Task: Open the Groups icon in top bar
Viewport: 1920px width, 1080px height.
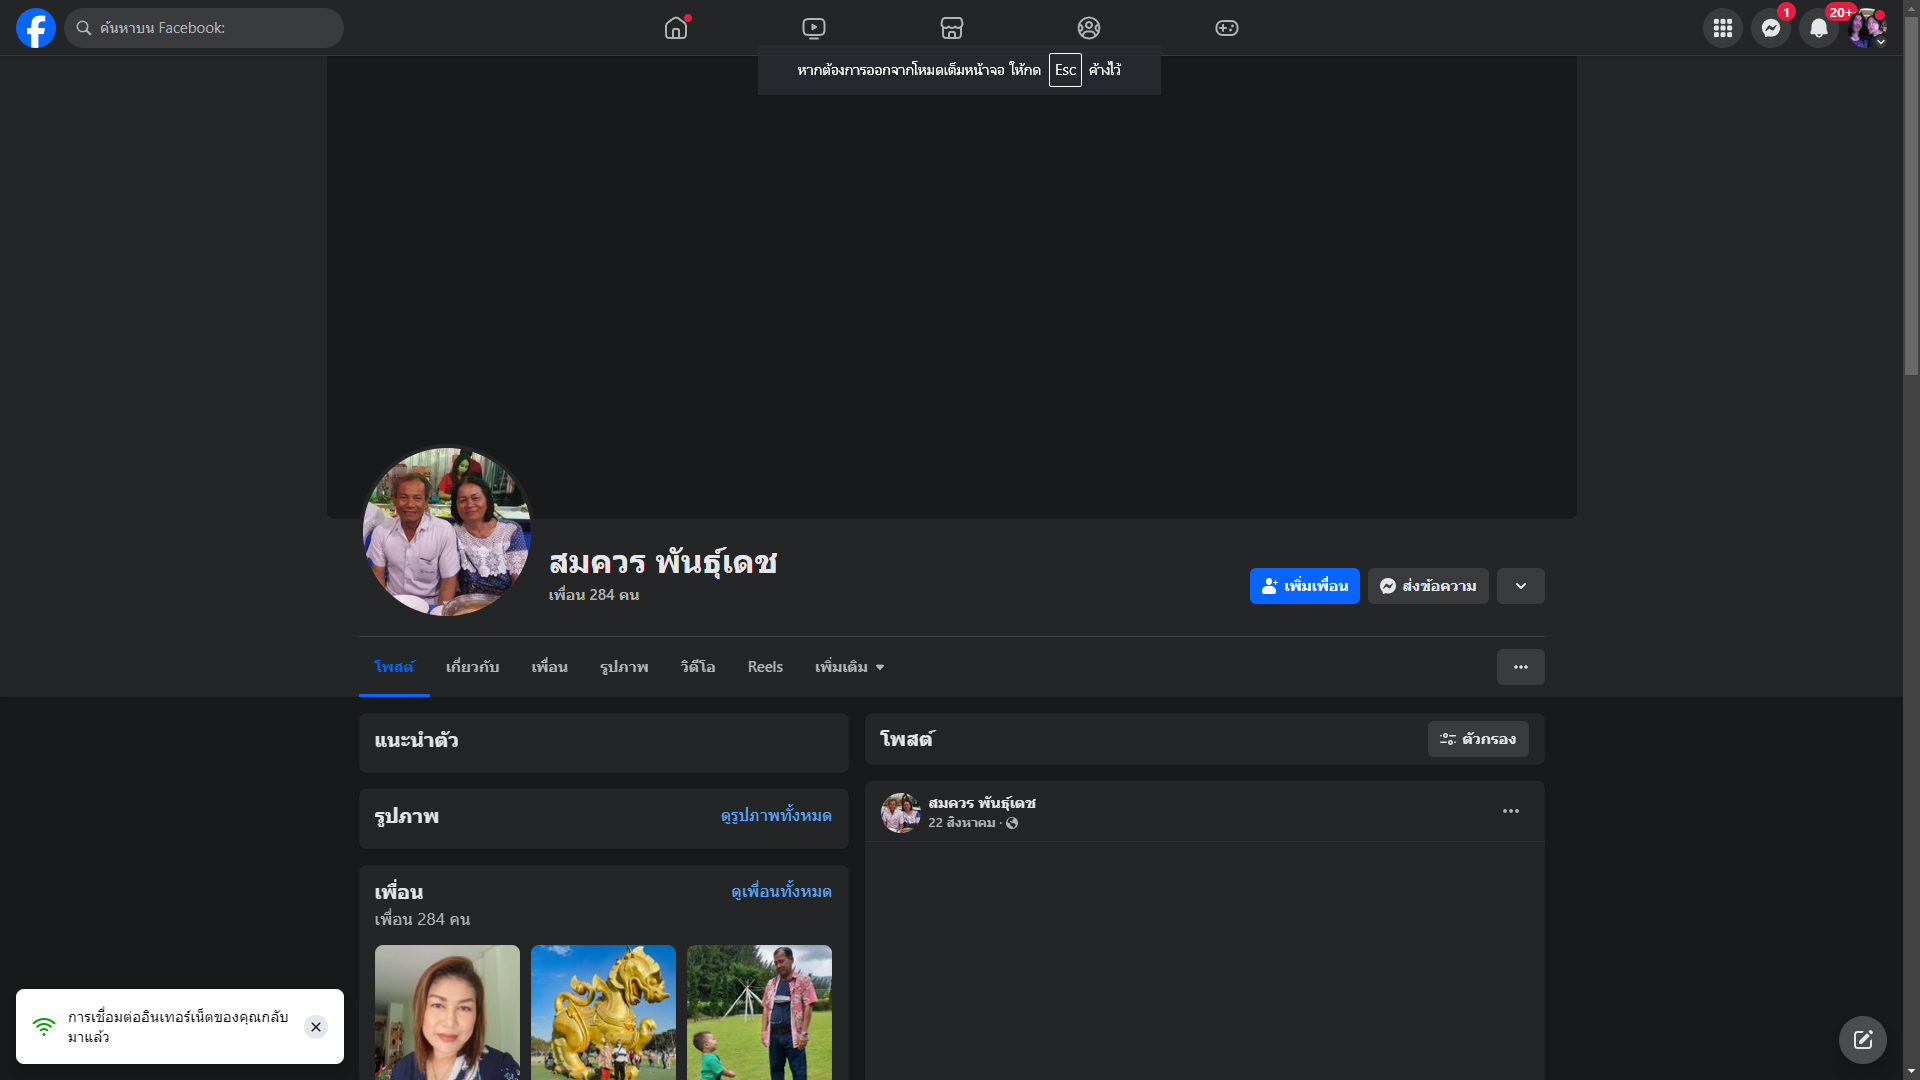Action: [1089, 28]
